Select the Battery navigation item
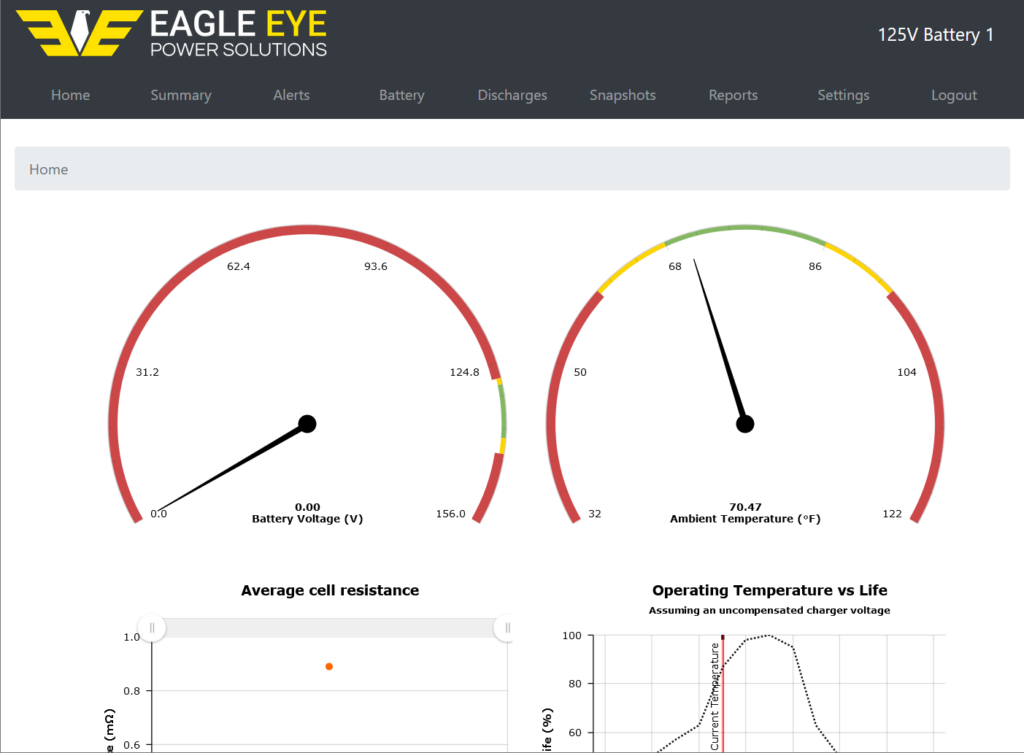This screenshot has height=753, width=1024. pyautogui.click(x=402, y=95)
